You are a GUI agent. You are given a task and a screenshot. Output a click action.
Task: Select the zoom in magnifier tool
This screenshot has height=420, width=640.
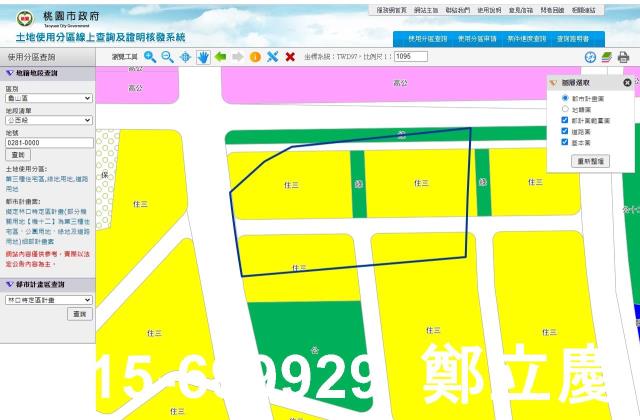(x=150, y=57)
